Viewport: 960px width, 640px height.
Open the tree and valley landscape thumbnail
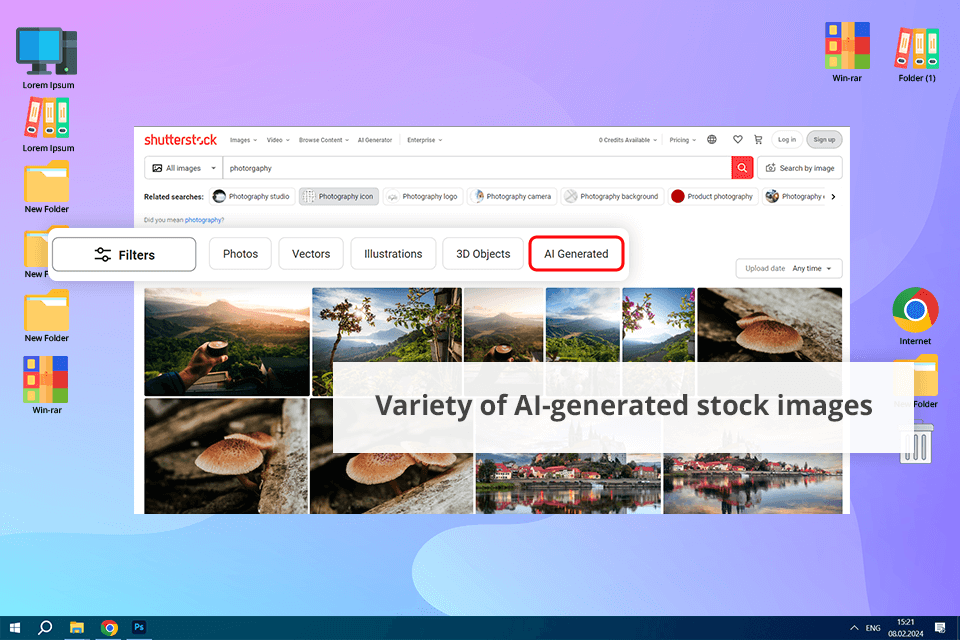coord(387,325)
